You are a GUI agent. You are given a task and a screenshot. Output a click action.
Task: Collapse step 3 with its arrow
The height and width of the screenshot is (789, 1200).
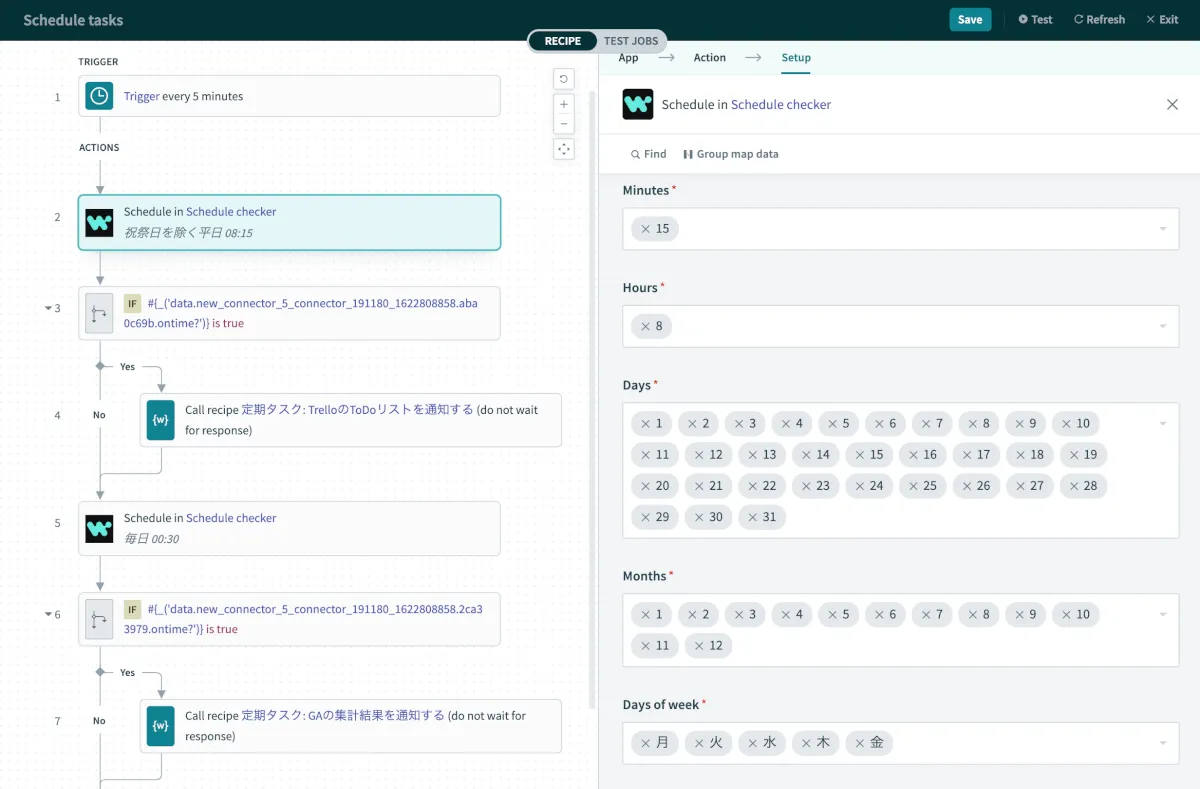[47, 308]
